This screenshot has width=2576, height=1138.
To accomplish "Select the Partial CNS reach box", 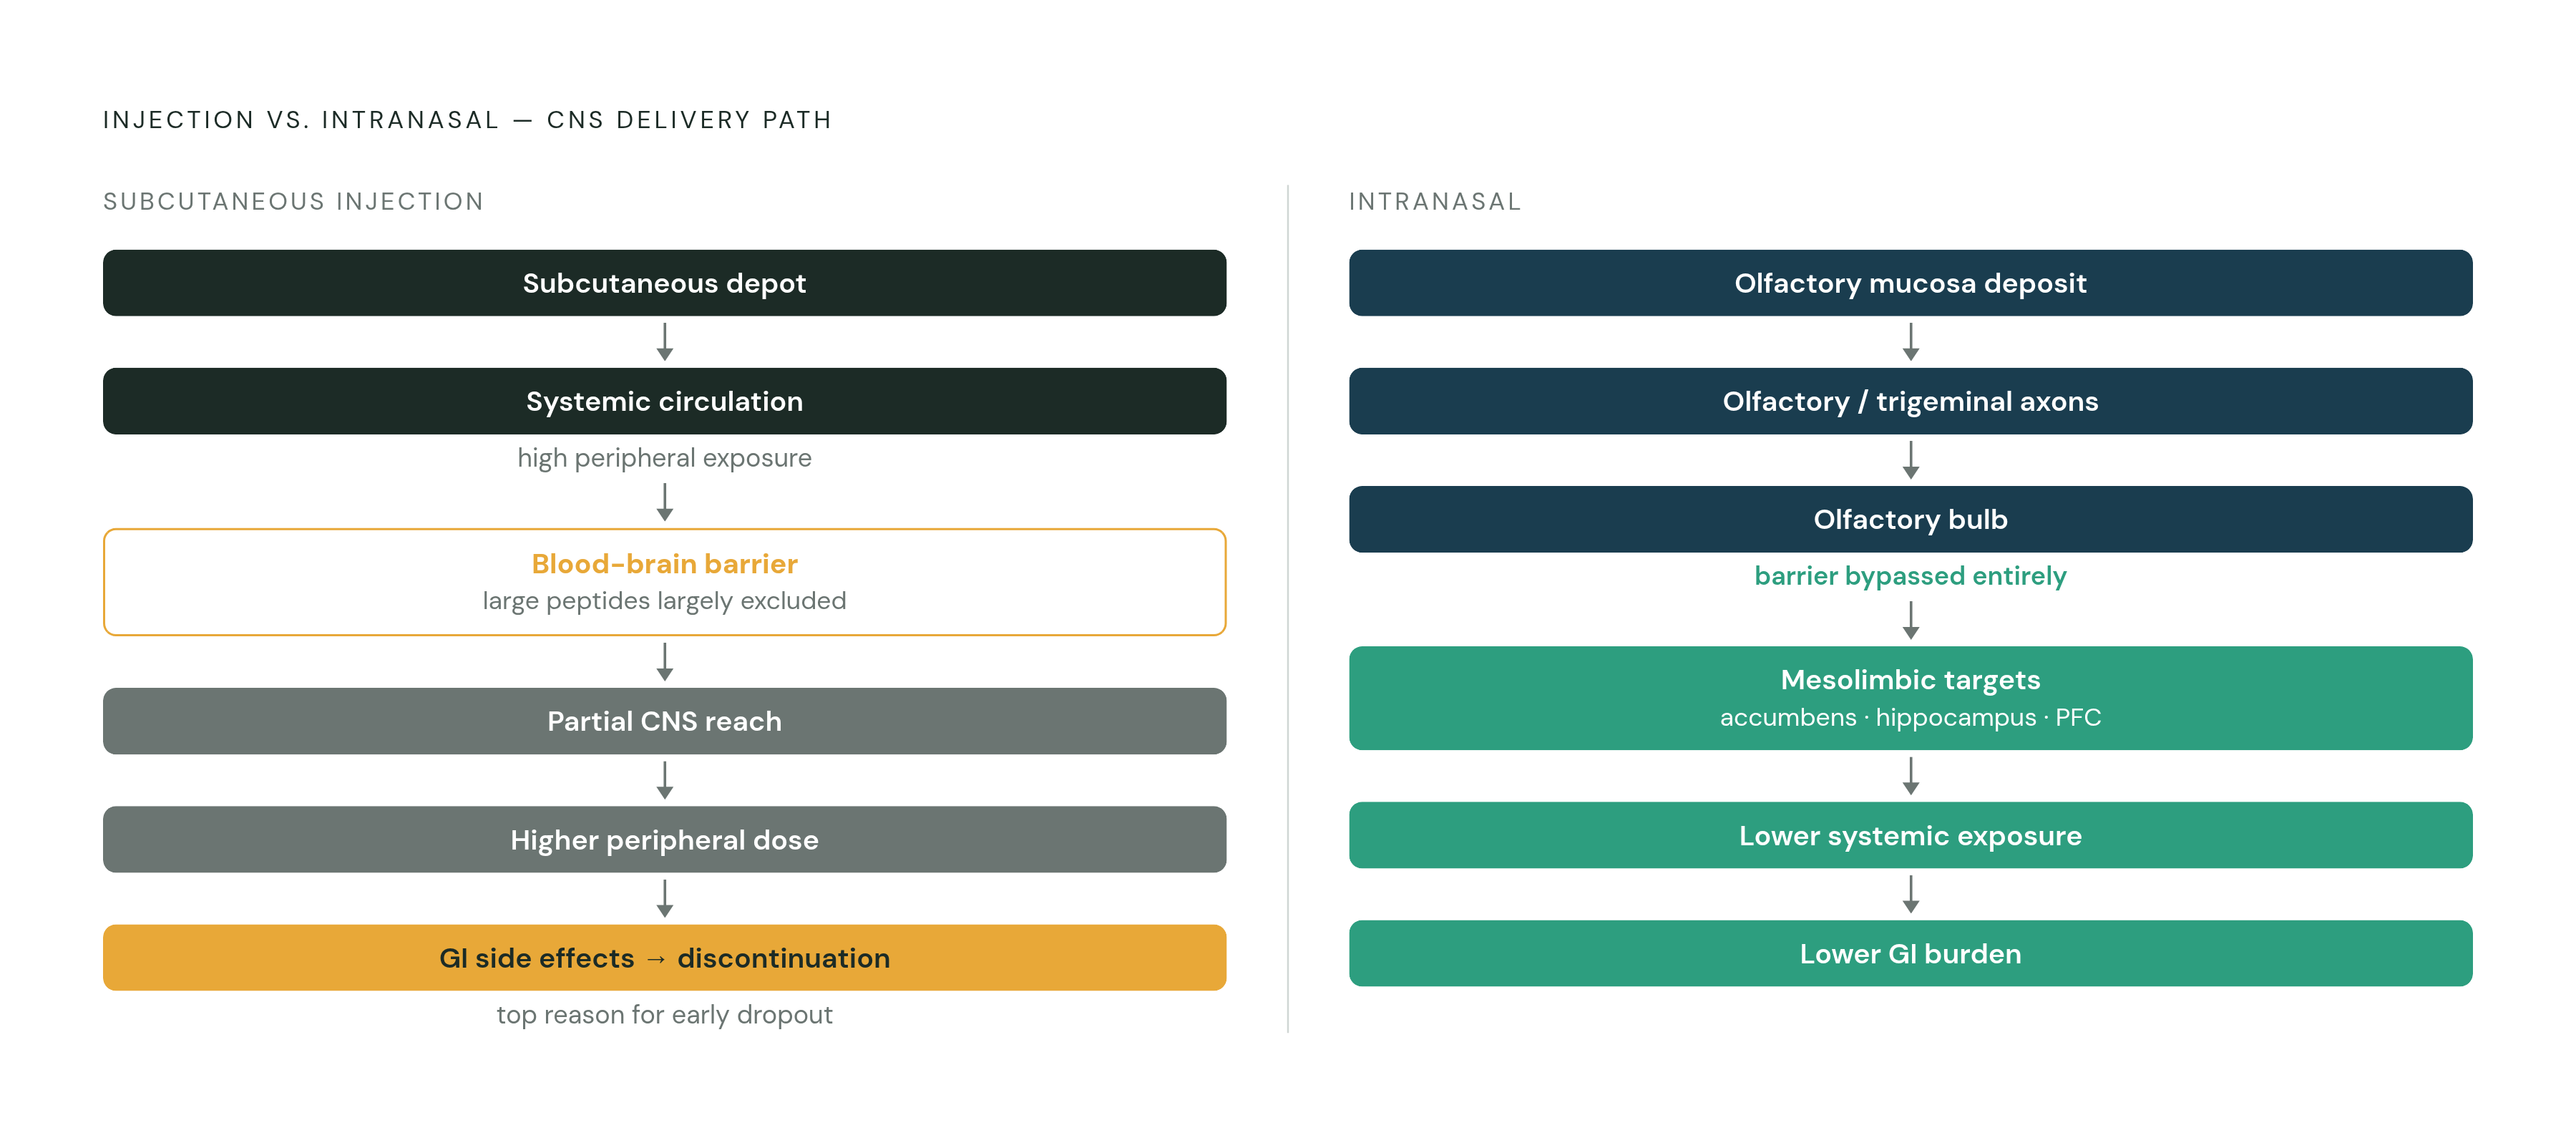I will tap(664, 721).
